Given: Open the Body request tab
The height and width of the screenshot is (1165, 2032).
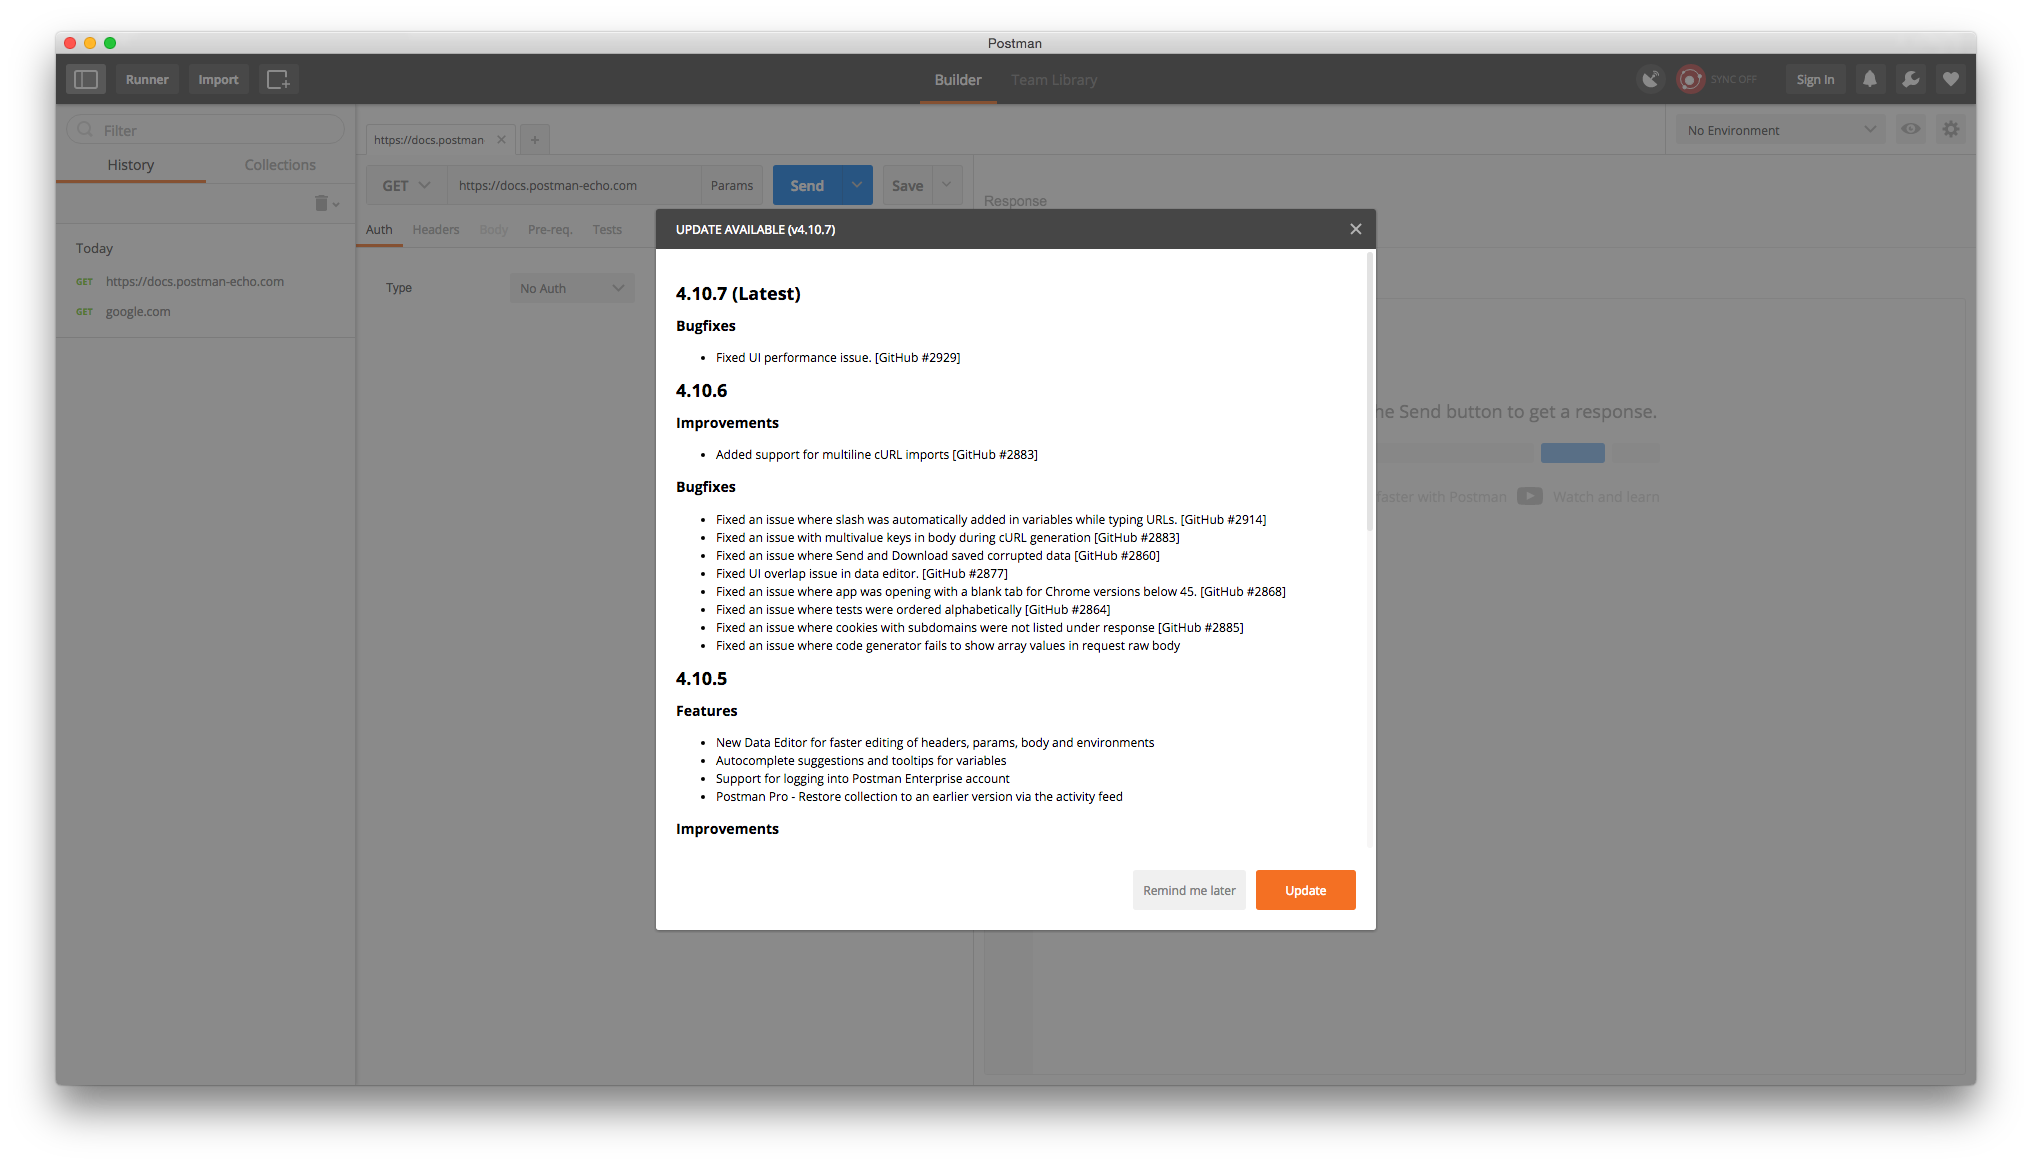Looking at the screenshot, I should coord(494,230).
